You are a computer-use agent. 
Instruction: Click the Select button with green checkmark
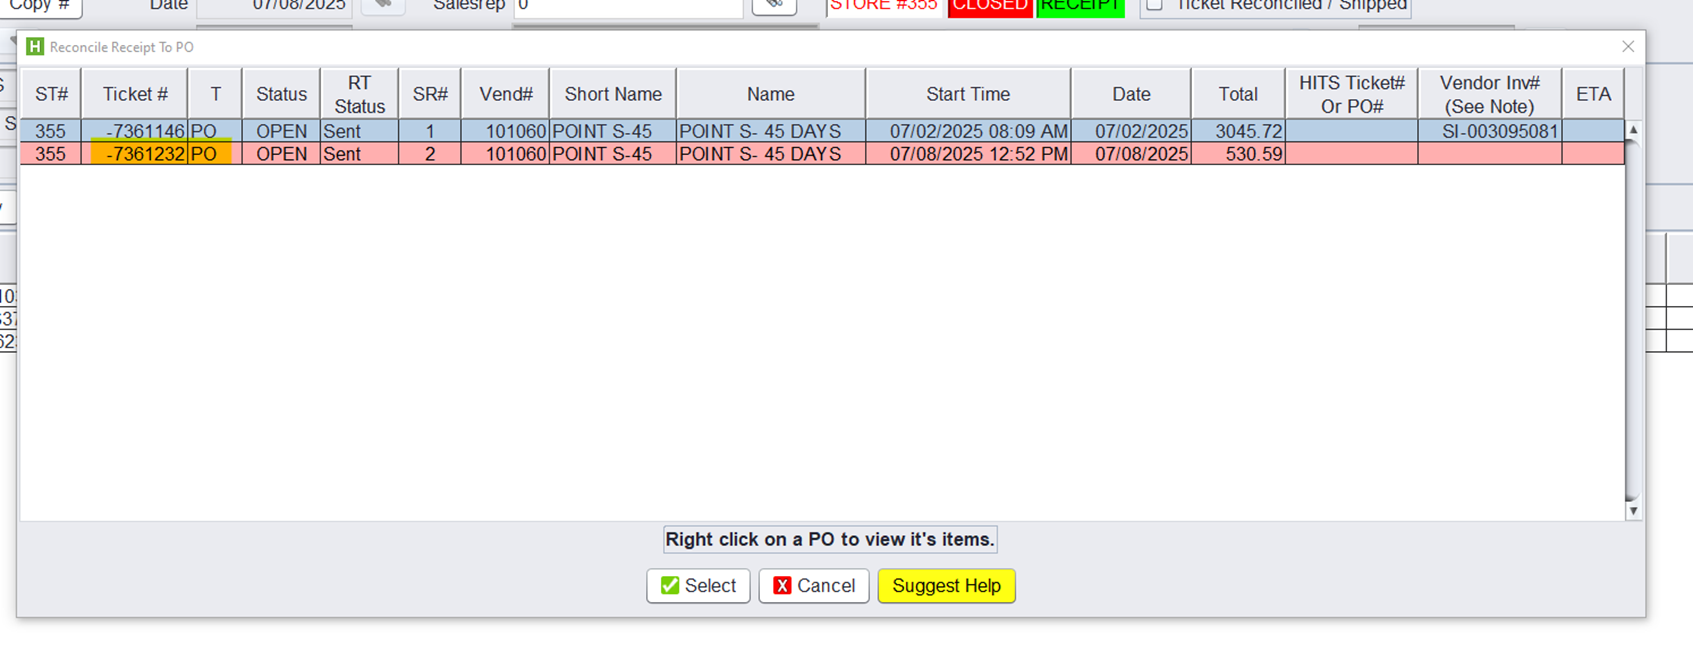(698, 586)
